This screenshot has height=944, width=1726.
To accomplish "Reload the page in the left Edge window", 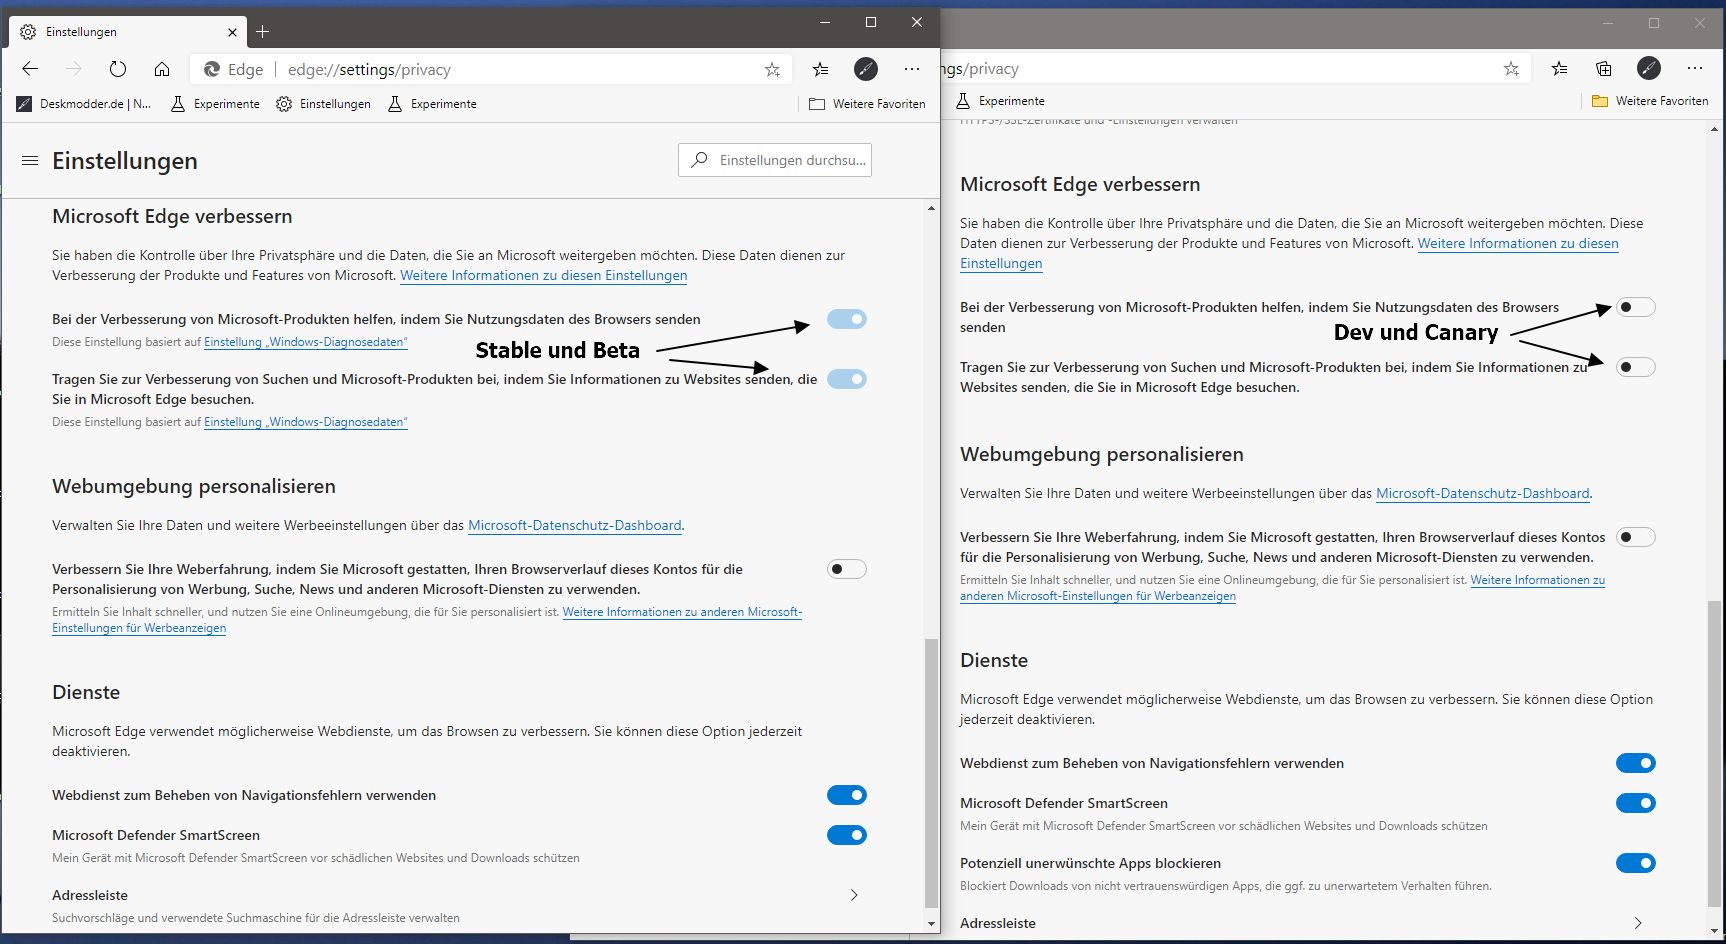I will pos(118,69).
